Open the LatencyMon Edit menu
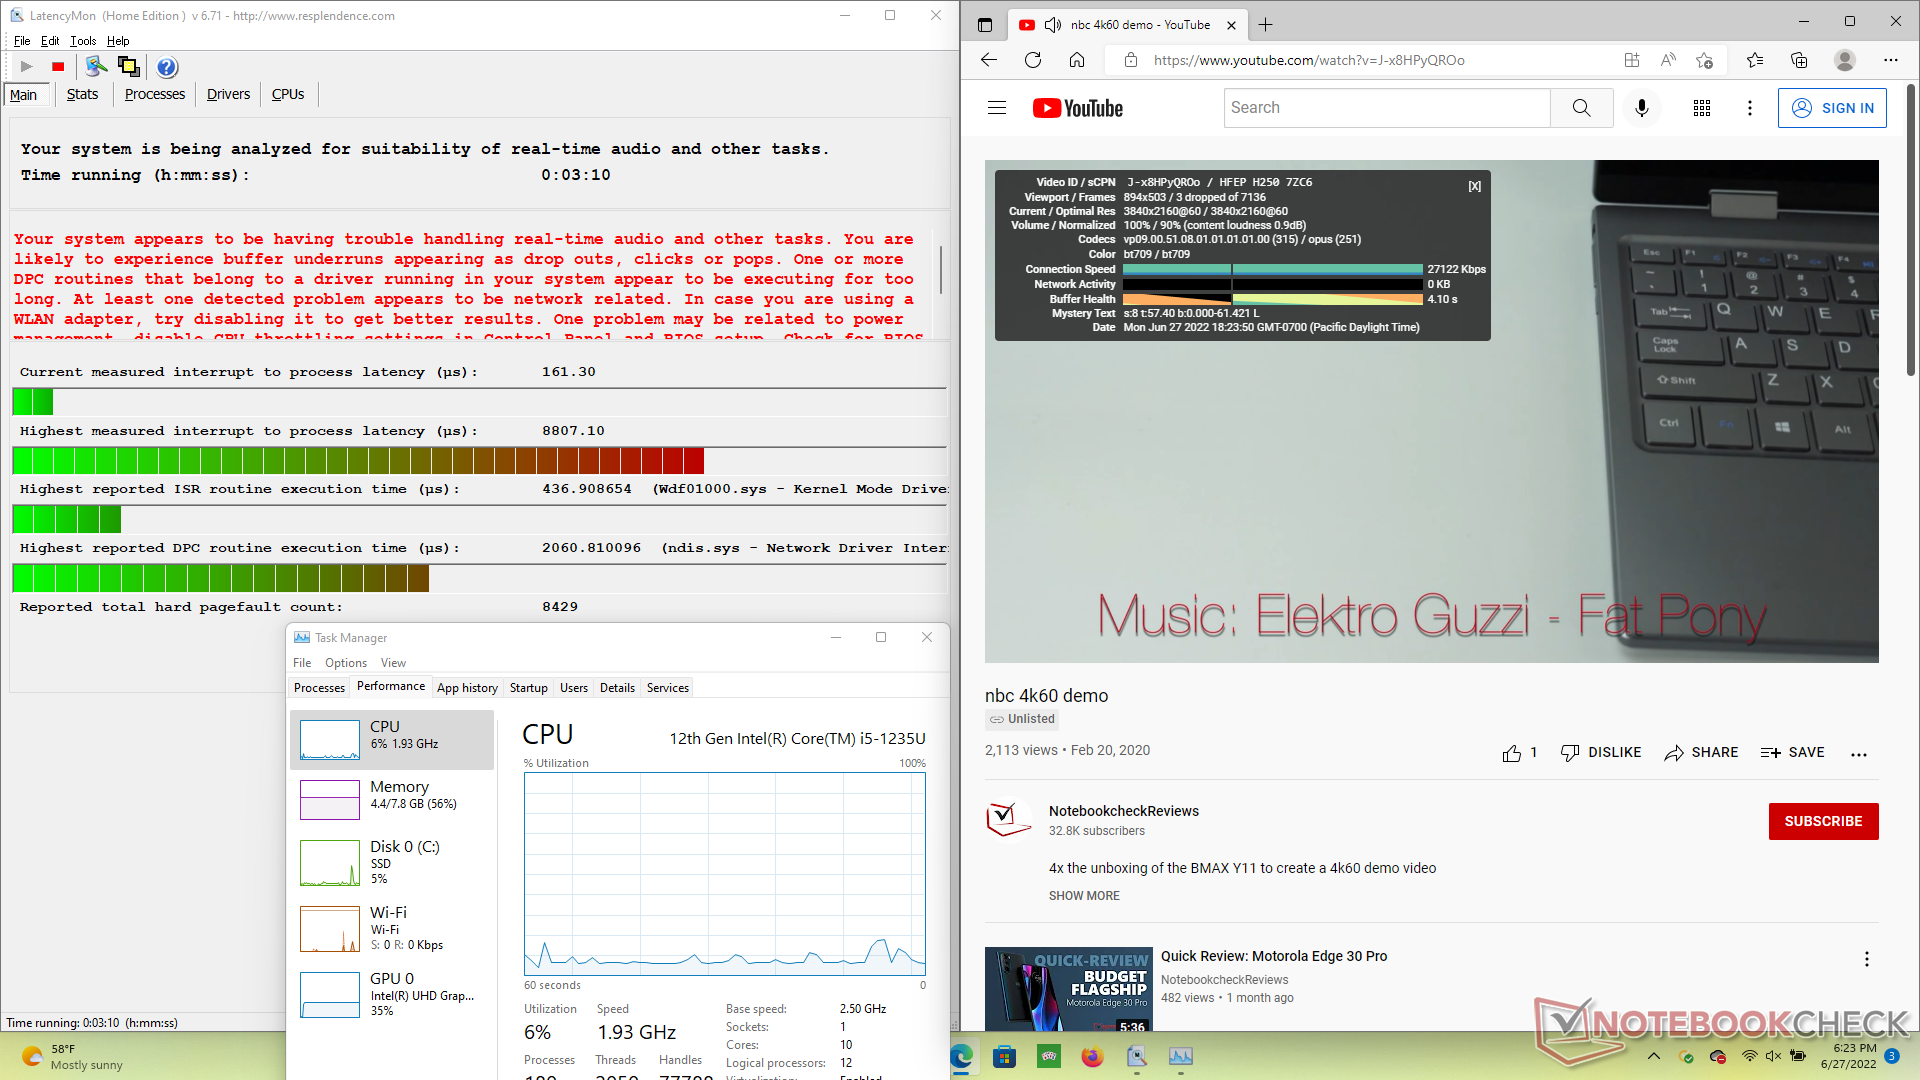 click(x=50, y=41)
